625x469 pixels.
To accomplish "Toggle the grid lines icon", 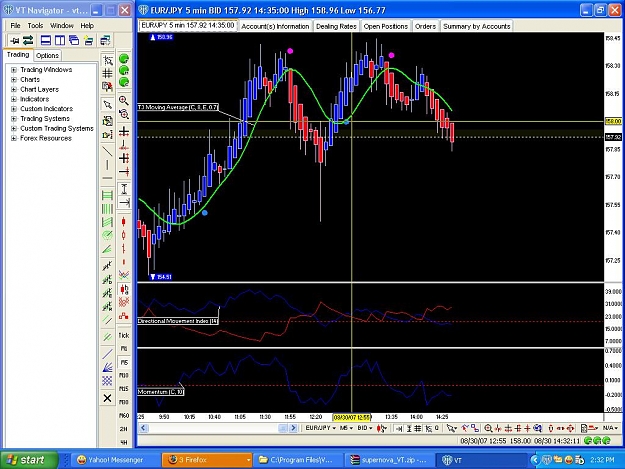I will click(x=107, y=73).
